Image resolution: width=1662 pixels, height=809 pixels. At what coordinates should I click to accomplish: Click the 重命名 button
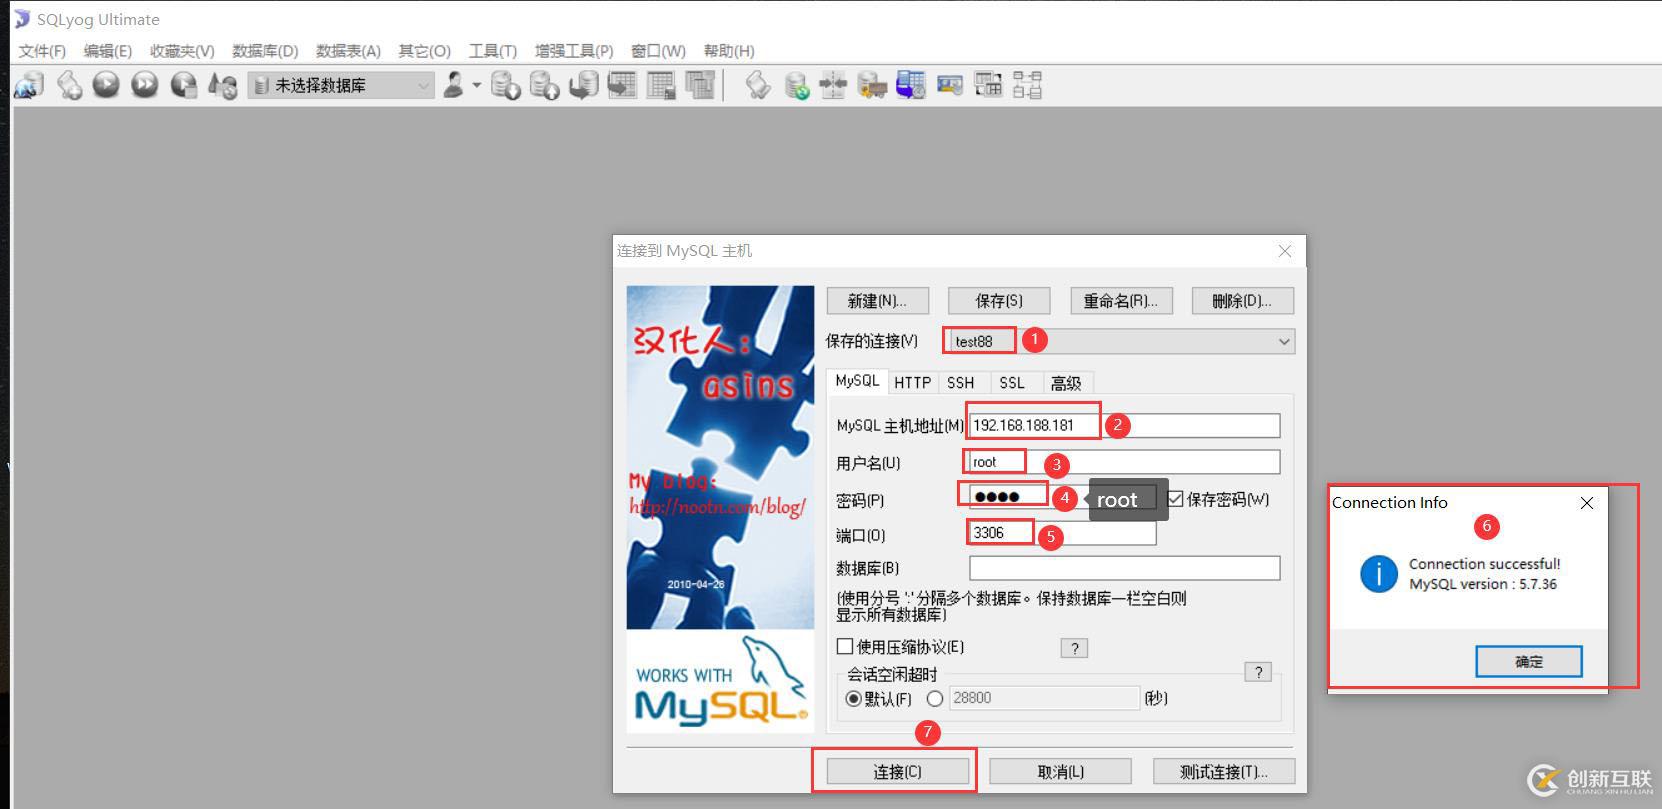click(x=1121, y=301)
